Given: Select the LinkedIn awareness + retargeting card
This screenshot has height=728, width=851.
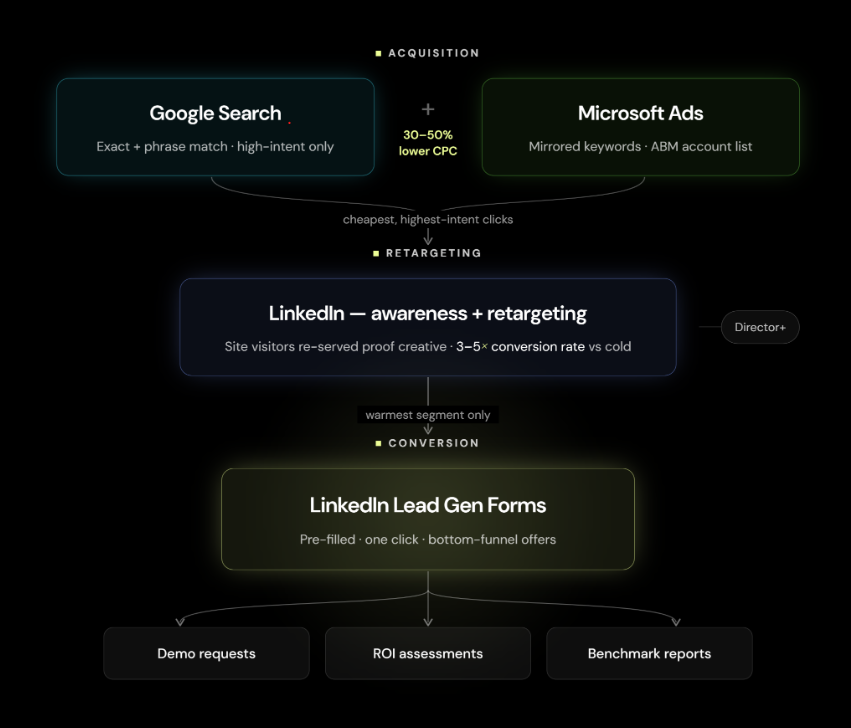Looking at the screenshot, I should [428, 327].
